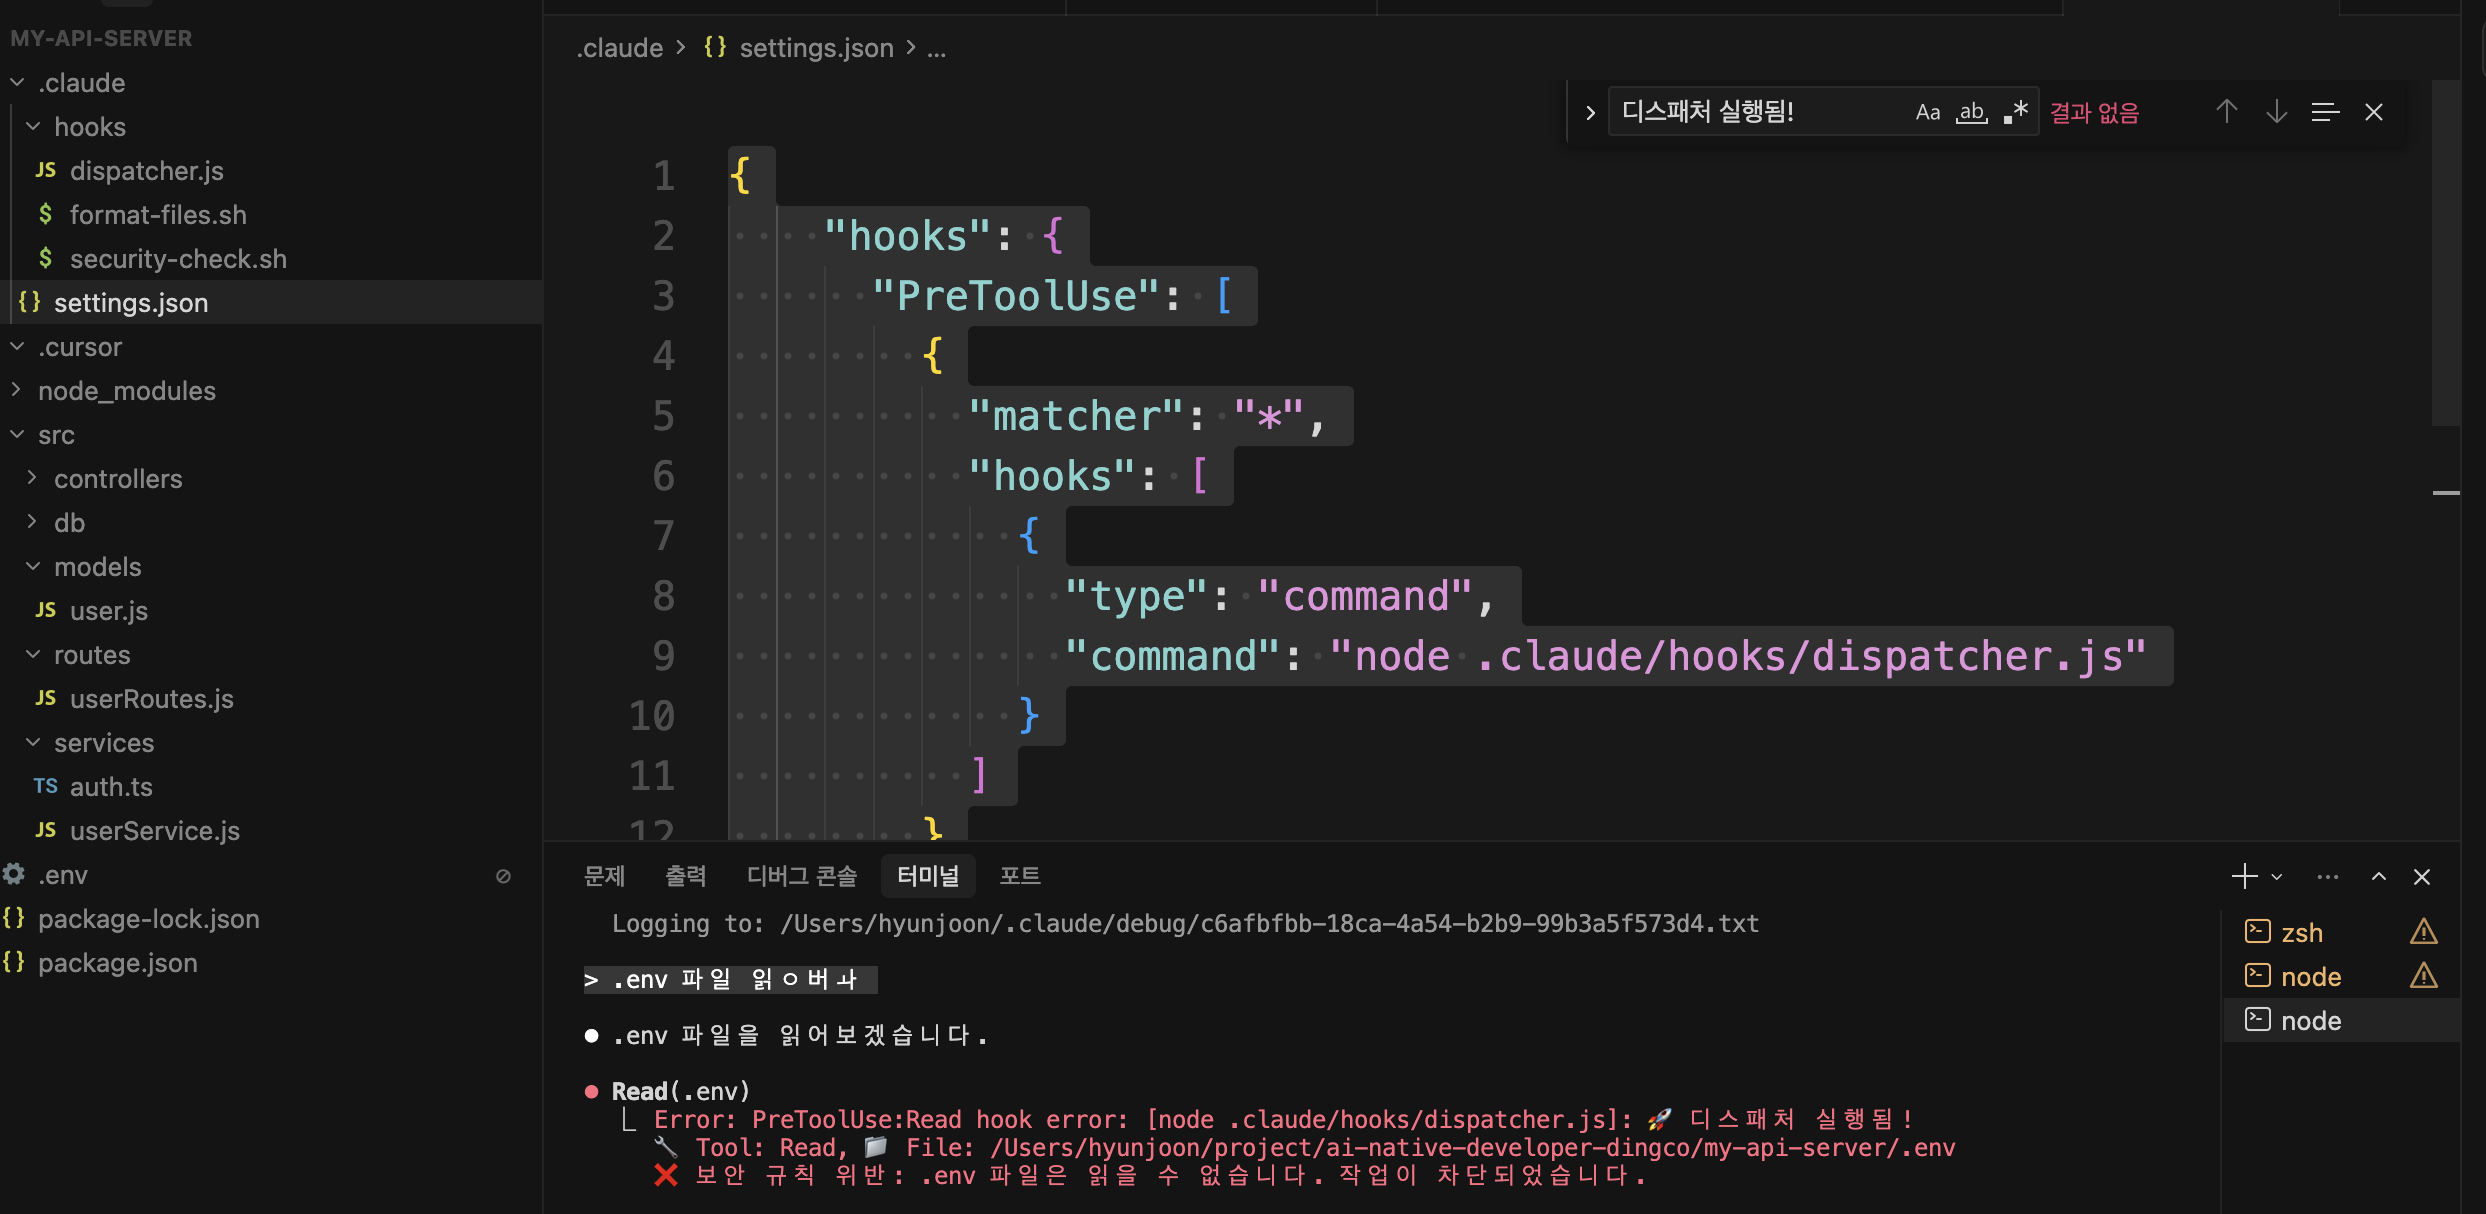Viewport: 2486px width, 1214px height.
Task: Click settings.json in the breadcrumb
Action: [816, 48]
